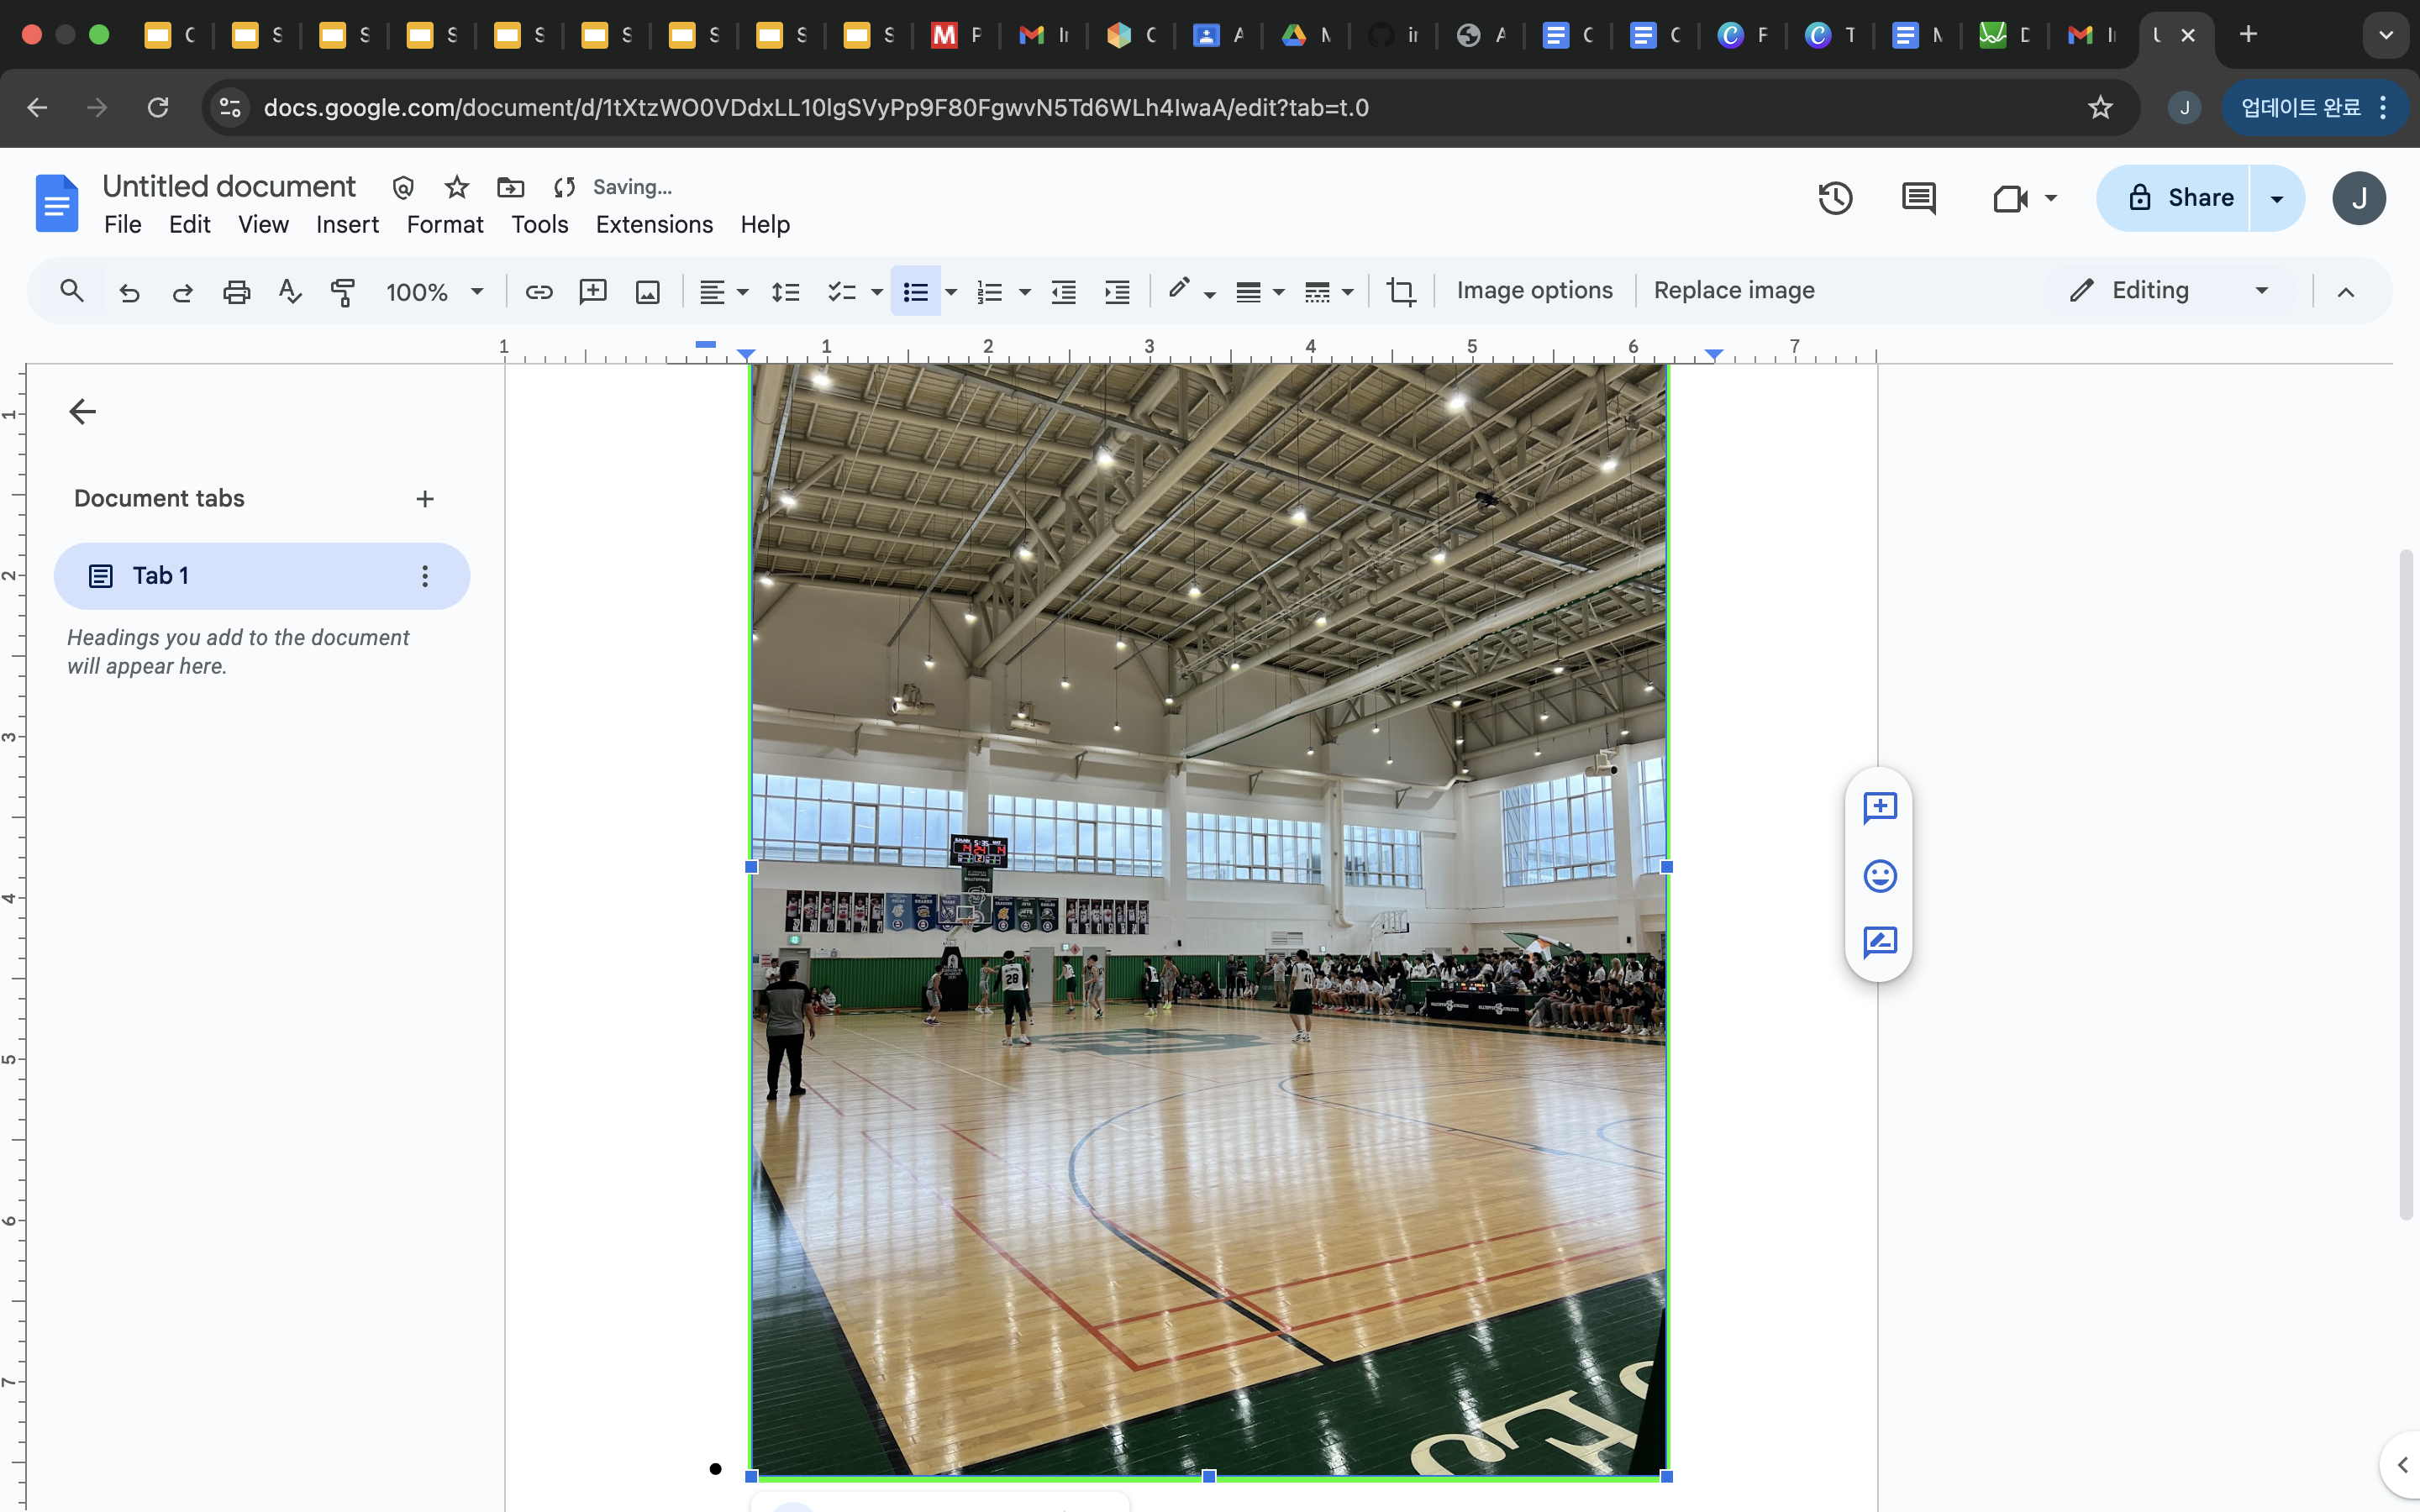The height and width of the screenshot is (1512, 2420).
Task: Open the Share options dropdown arrow
Action: point(2276,198)
